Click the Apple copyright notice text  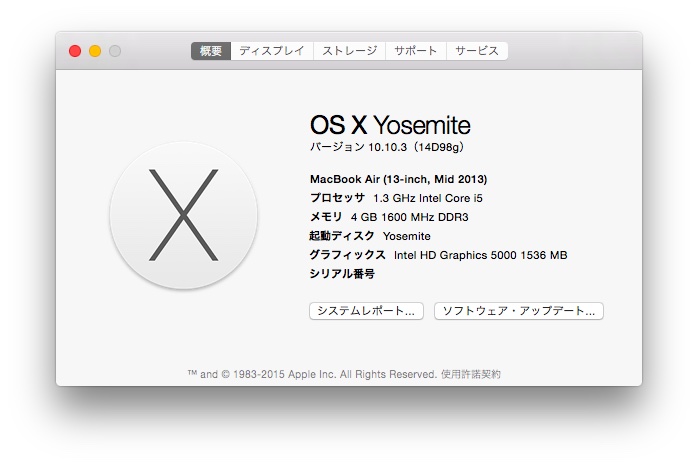pyautogui.click(x=312, y=374)
